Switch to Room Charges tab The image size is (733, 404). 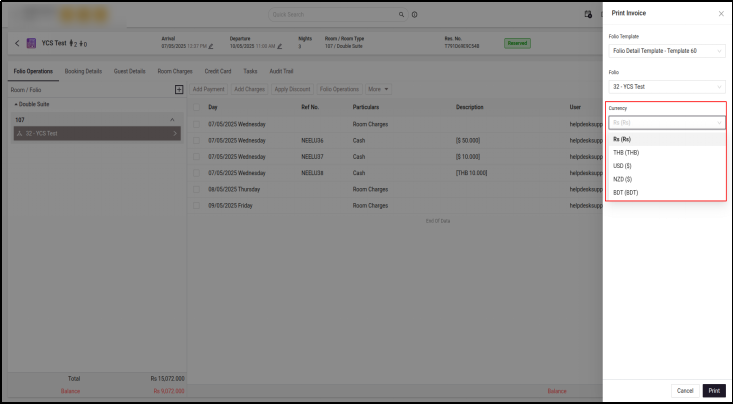(175, 72)
